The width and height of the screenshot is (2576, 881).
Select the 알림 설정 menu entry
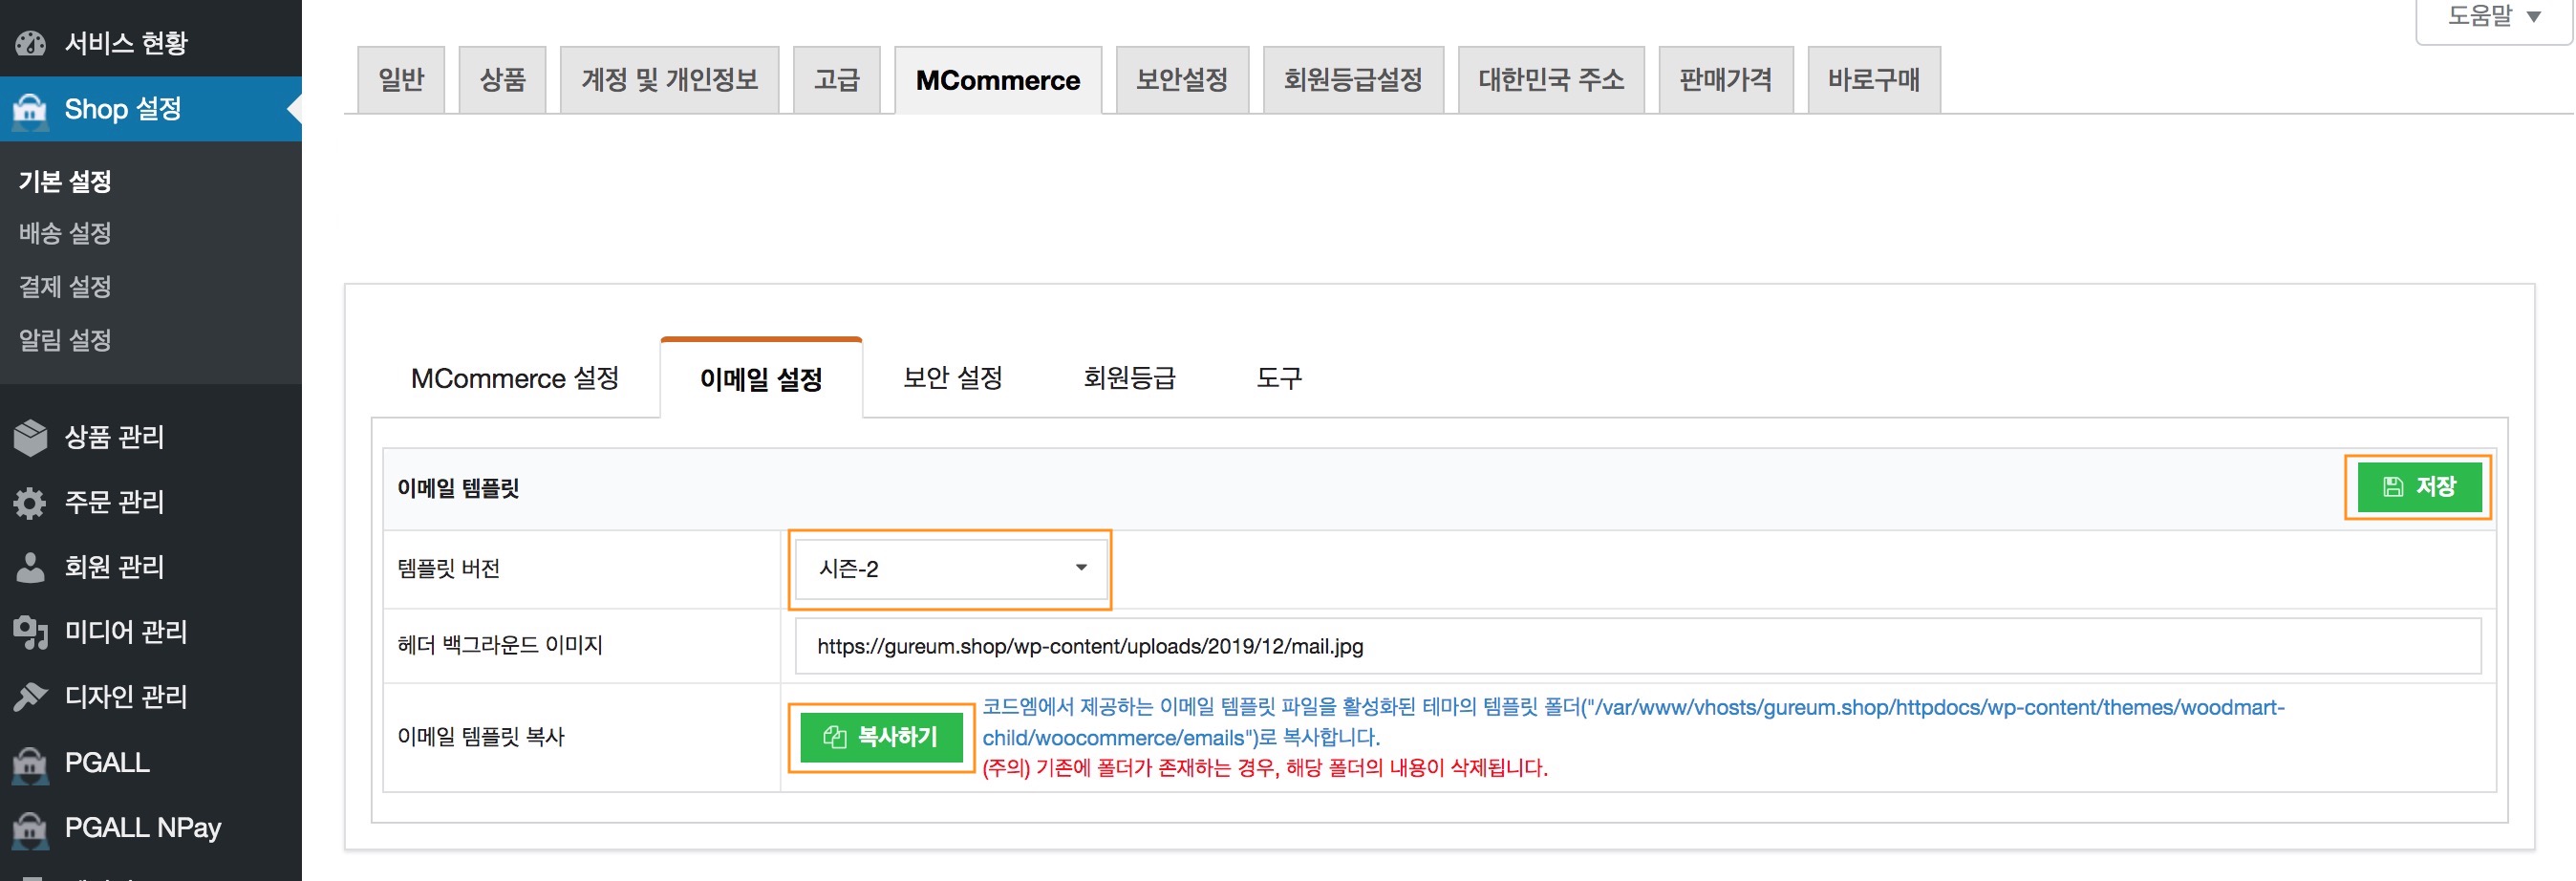[64, 340]
